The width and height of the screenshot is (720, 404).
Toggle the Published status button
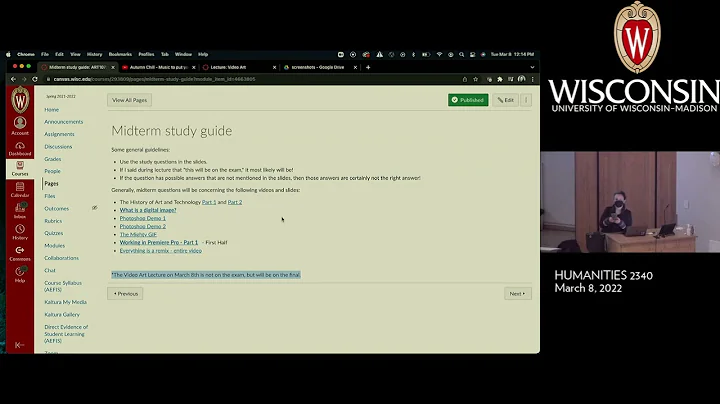(468, 100)
